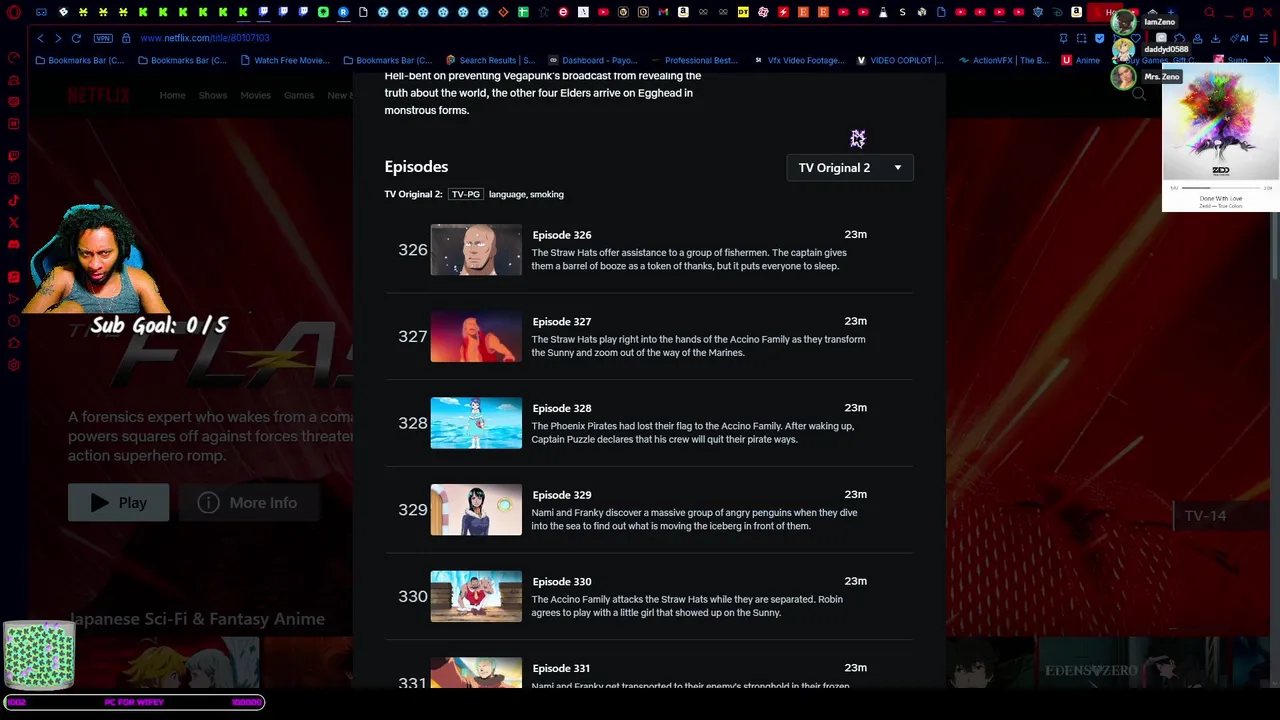This screenshot has height=720, width=1280.
Task: Open the Opera menu logo
Action: [14, 13]
